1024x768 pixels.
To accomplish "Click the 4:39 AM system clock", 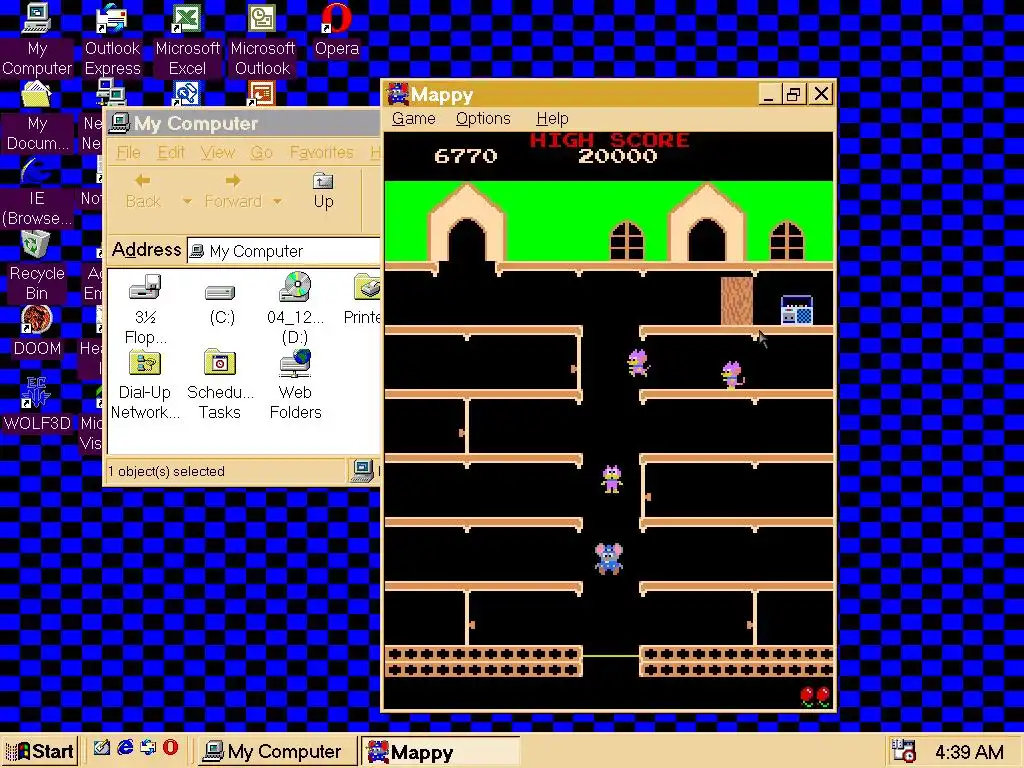I will pos(969,752).
